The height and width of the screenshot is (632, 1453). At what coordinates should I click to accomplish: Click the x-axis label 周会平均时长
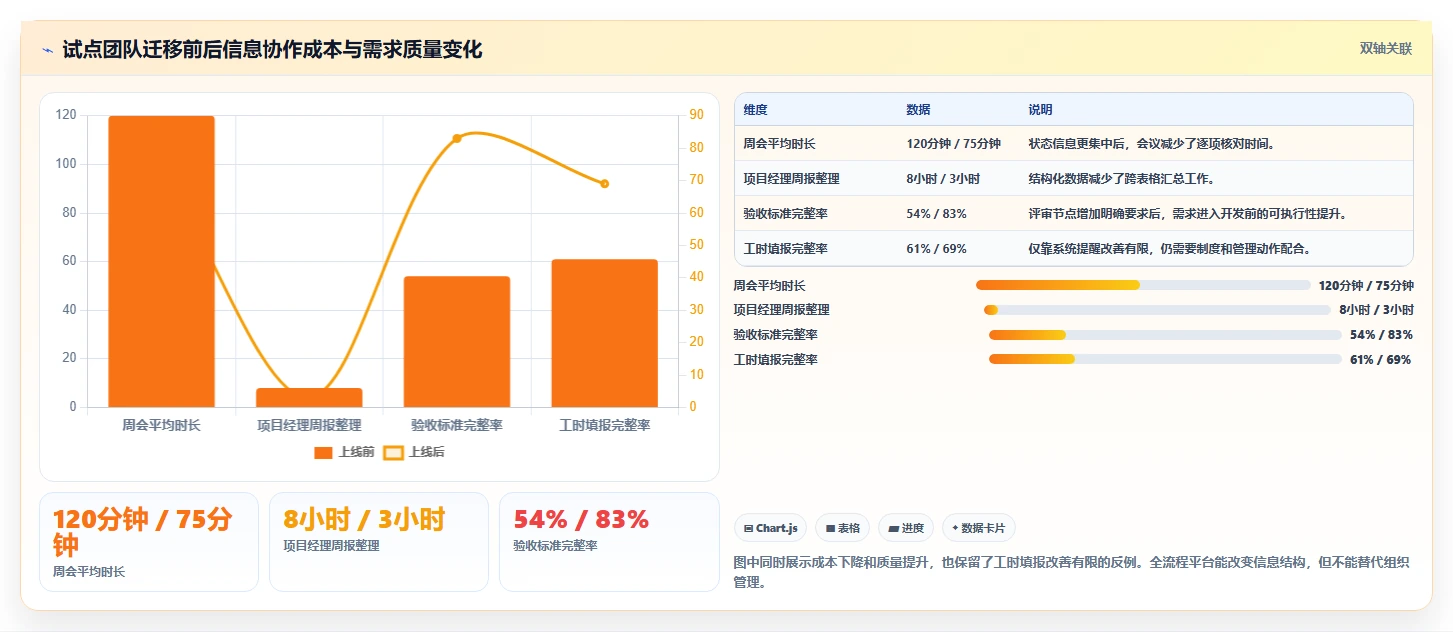pyautogui.click(x=161, y=425)
